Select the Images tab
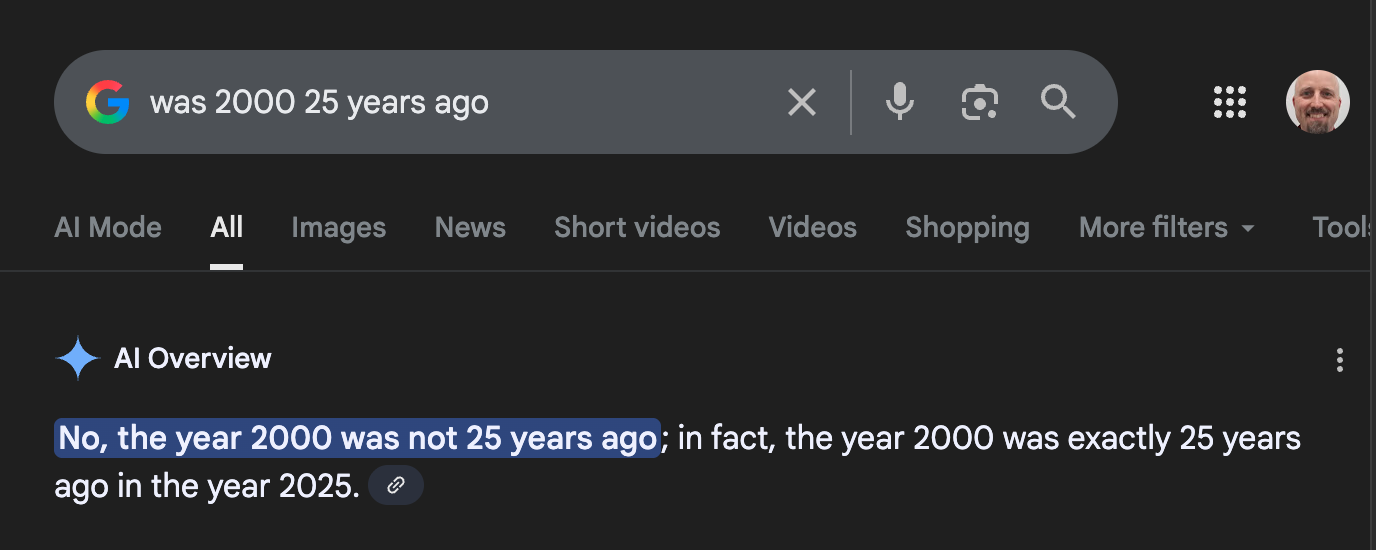Viewport: 1376px width, 550px height. click(x=338, y=228)
